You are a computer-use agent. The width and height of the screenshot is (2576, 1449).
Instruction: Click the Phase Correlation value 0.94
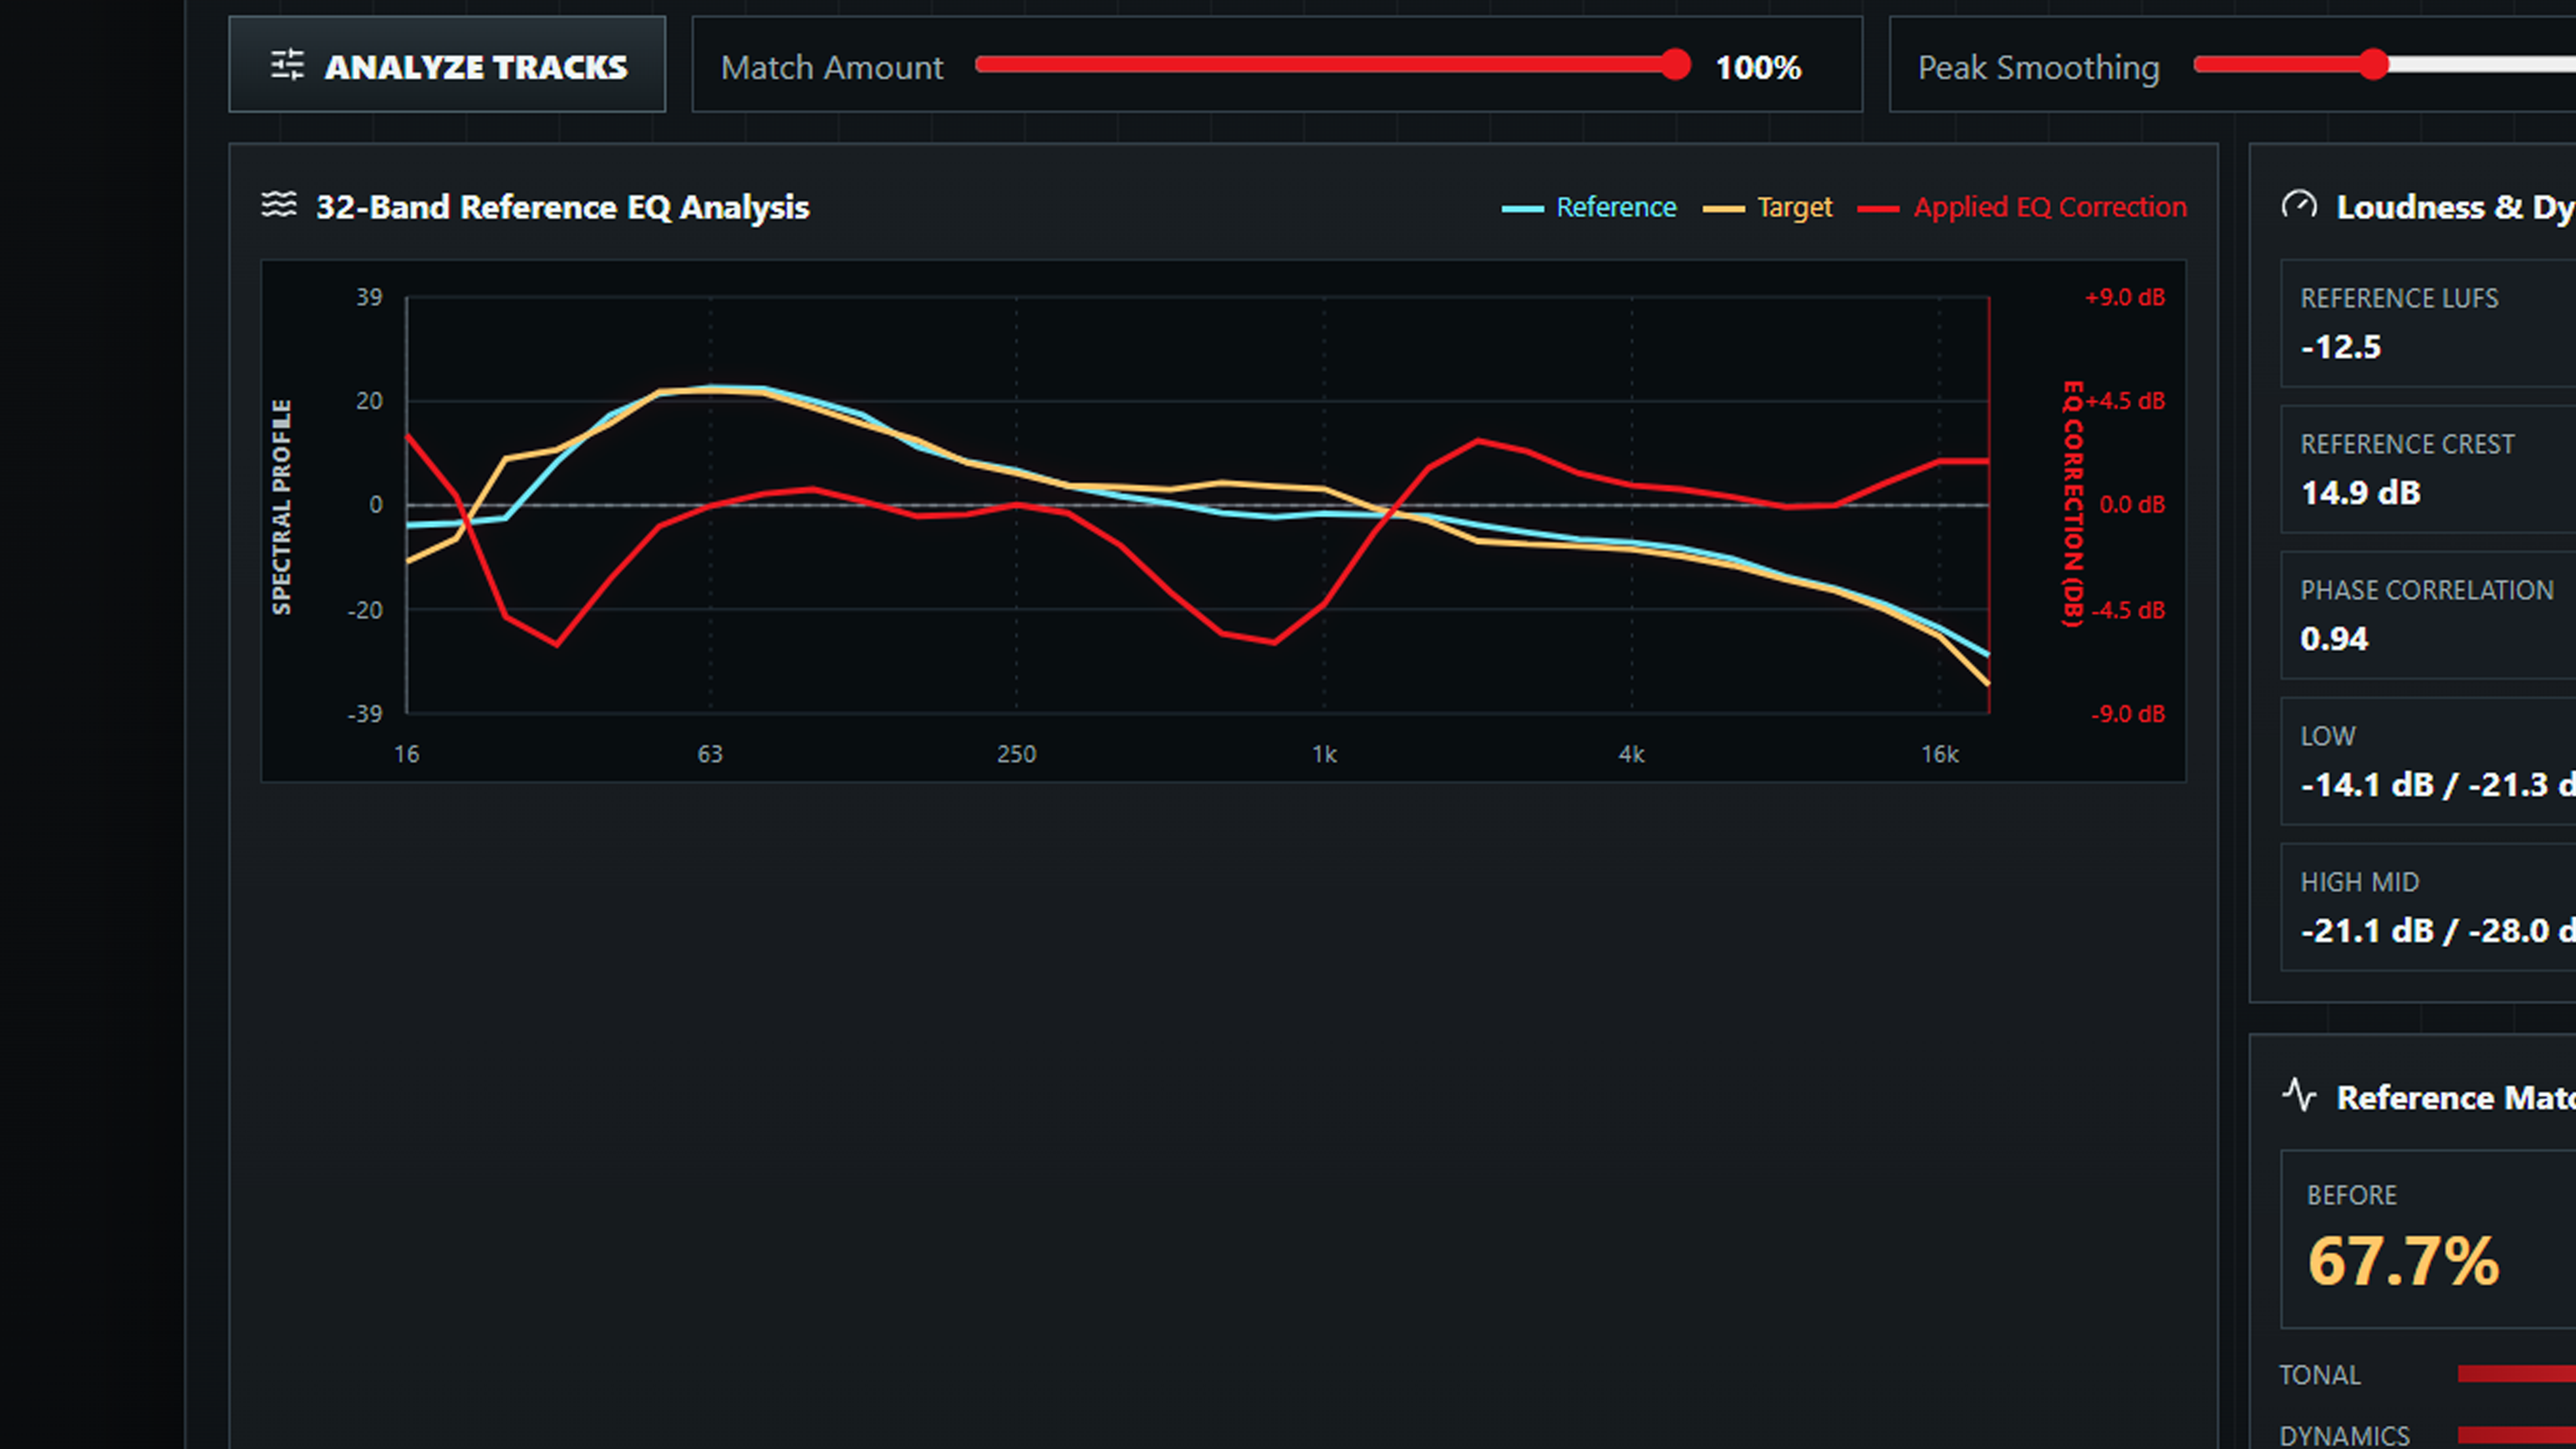click(x=2334, y=639)
